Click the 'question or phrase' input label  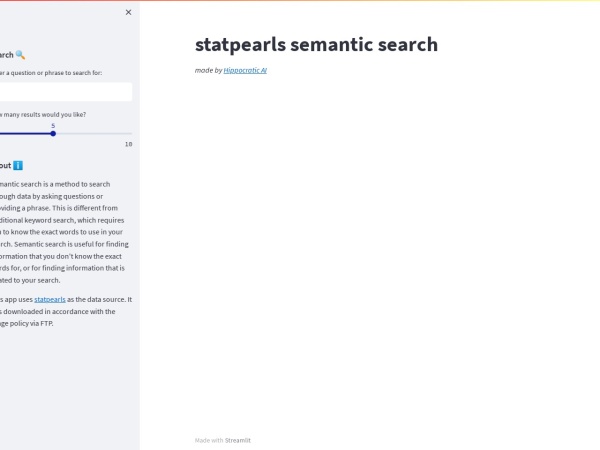[x=51, y=73]
